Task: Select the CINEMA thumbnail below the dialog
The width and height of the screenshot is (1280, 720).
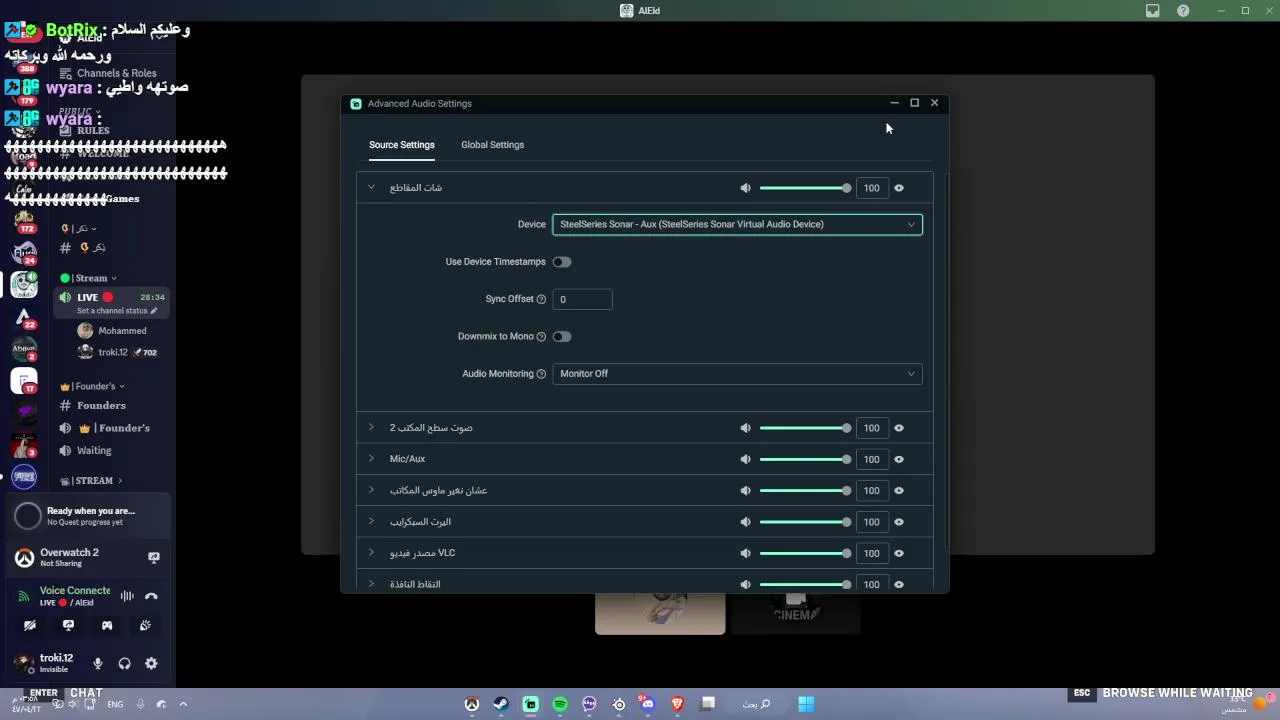Action: (795, 613)
